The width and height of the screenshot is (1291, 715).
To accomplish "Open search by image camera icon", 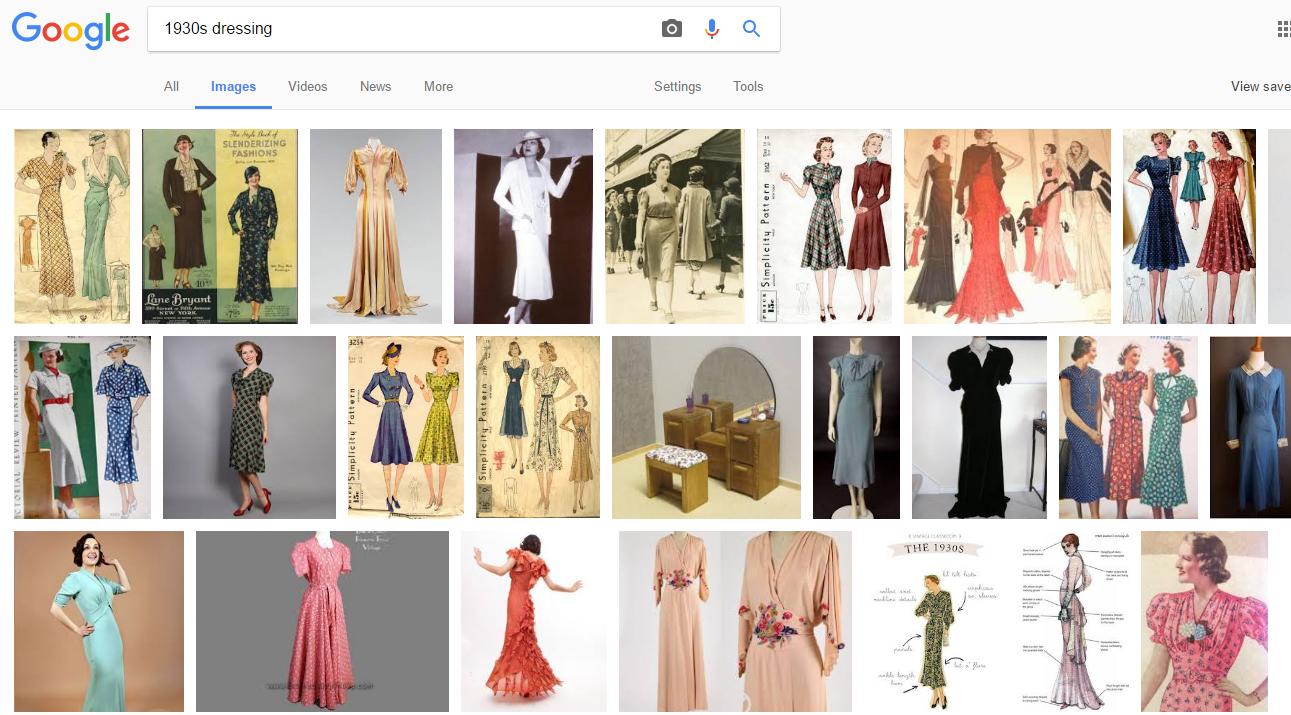I will tap(672, 29).
